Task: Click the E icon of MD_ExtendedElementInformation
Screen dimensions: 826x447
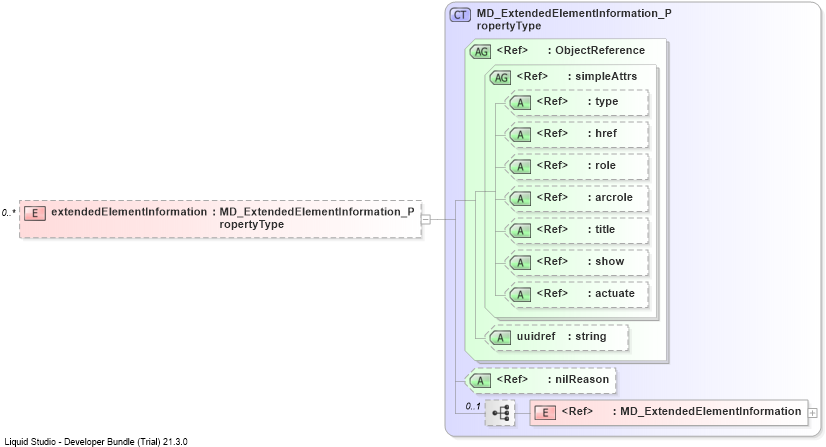Action: (x=545, y=413)
